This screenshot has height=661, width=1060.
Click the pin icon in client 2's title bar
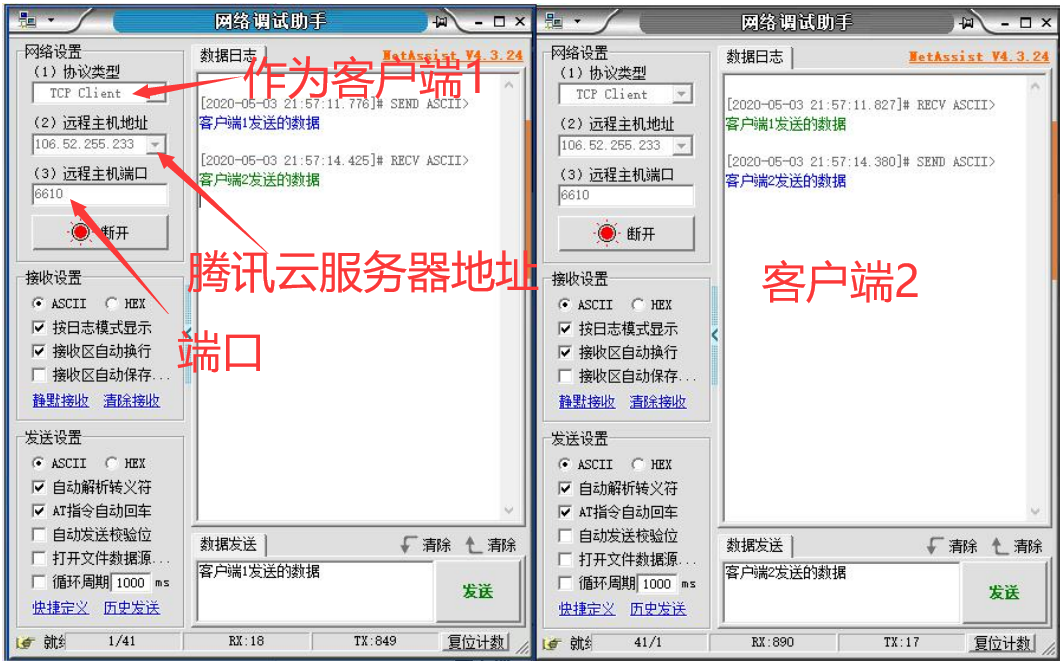[967, 21]
